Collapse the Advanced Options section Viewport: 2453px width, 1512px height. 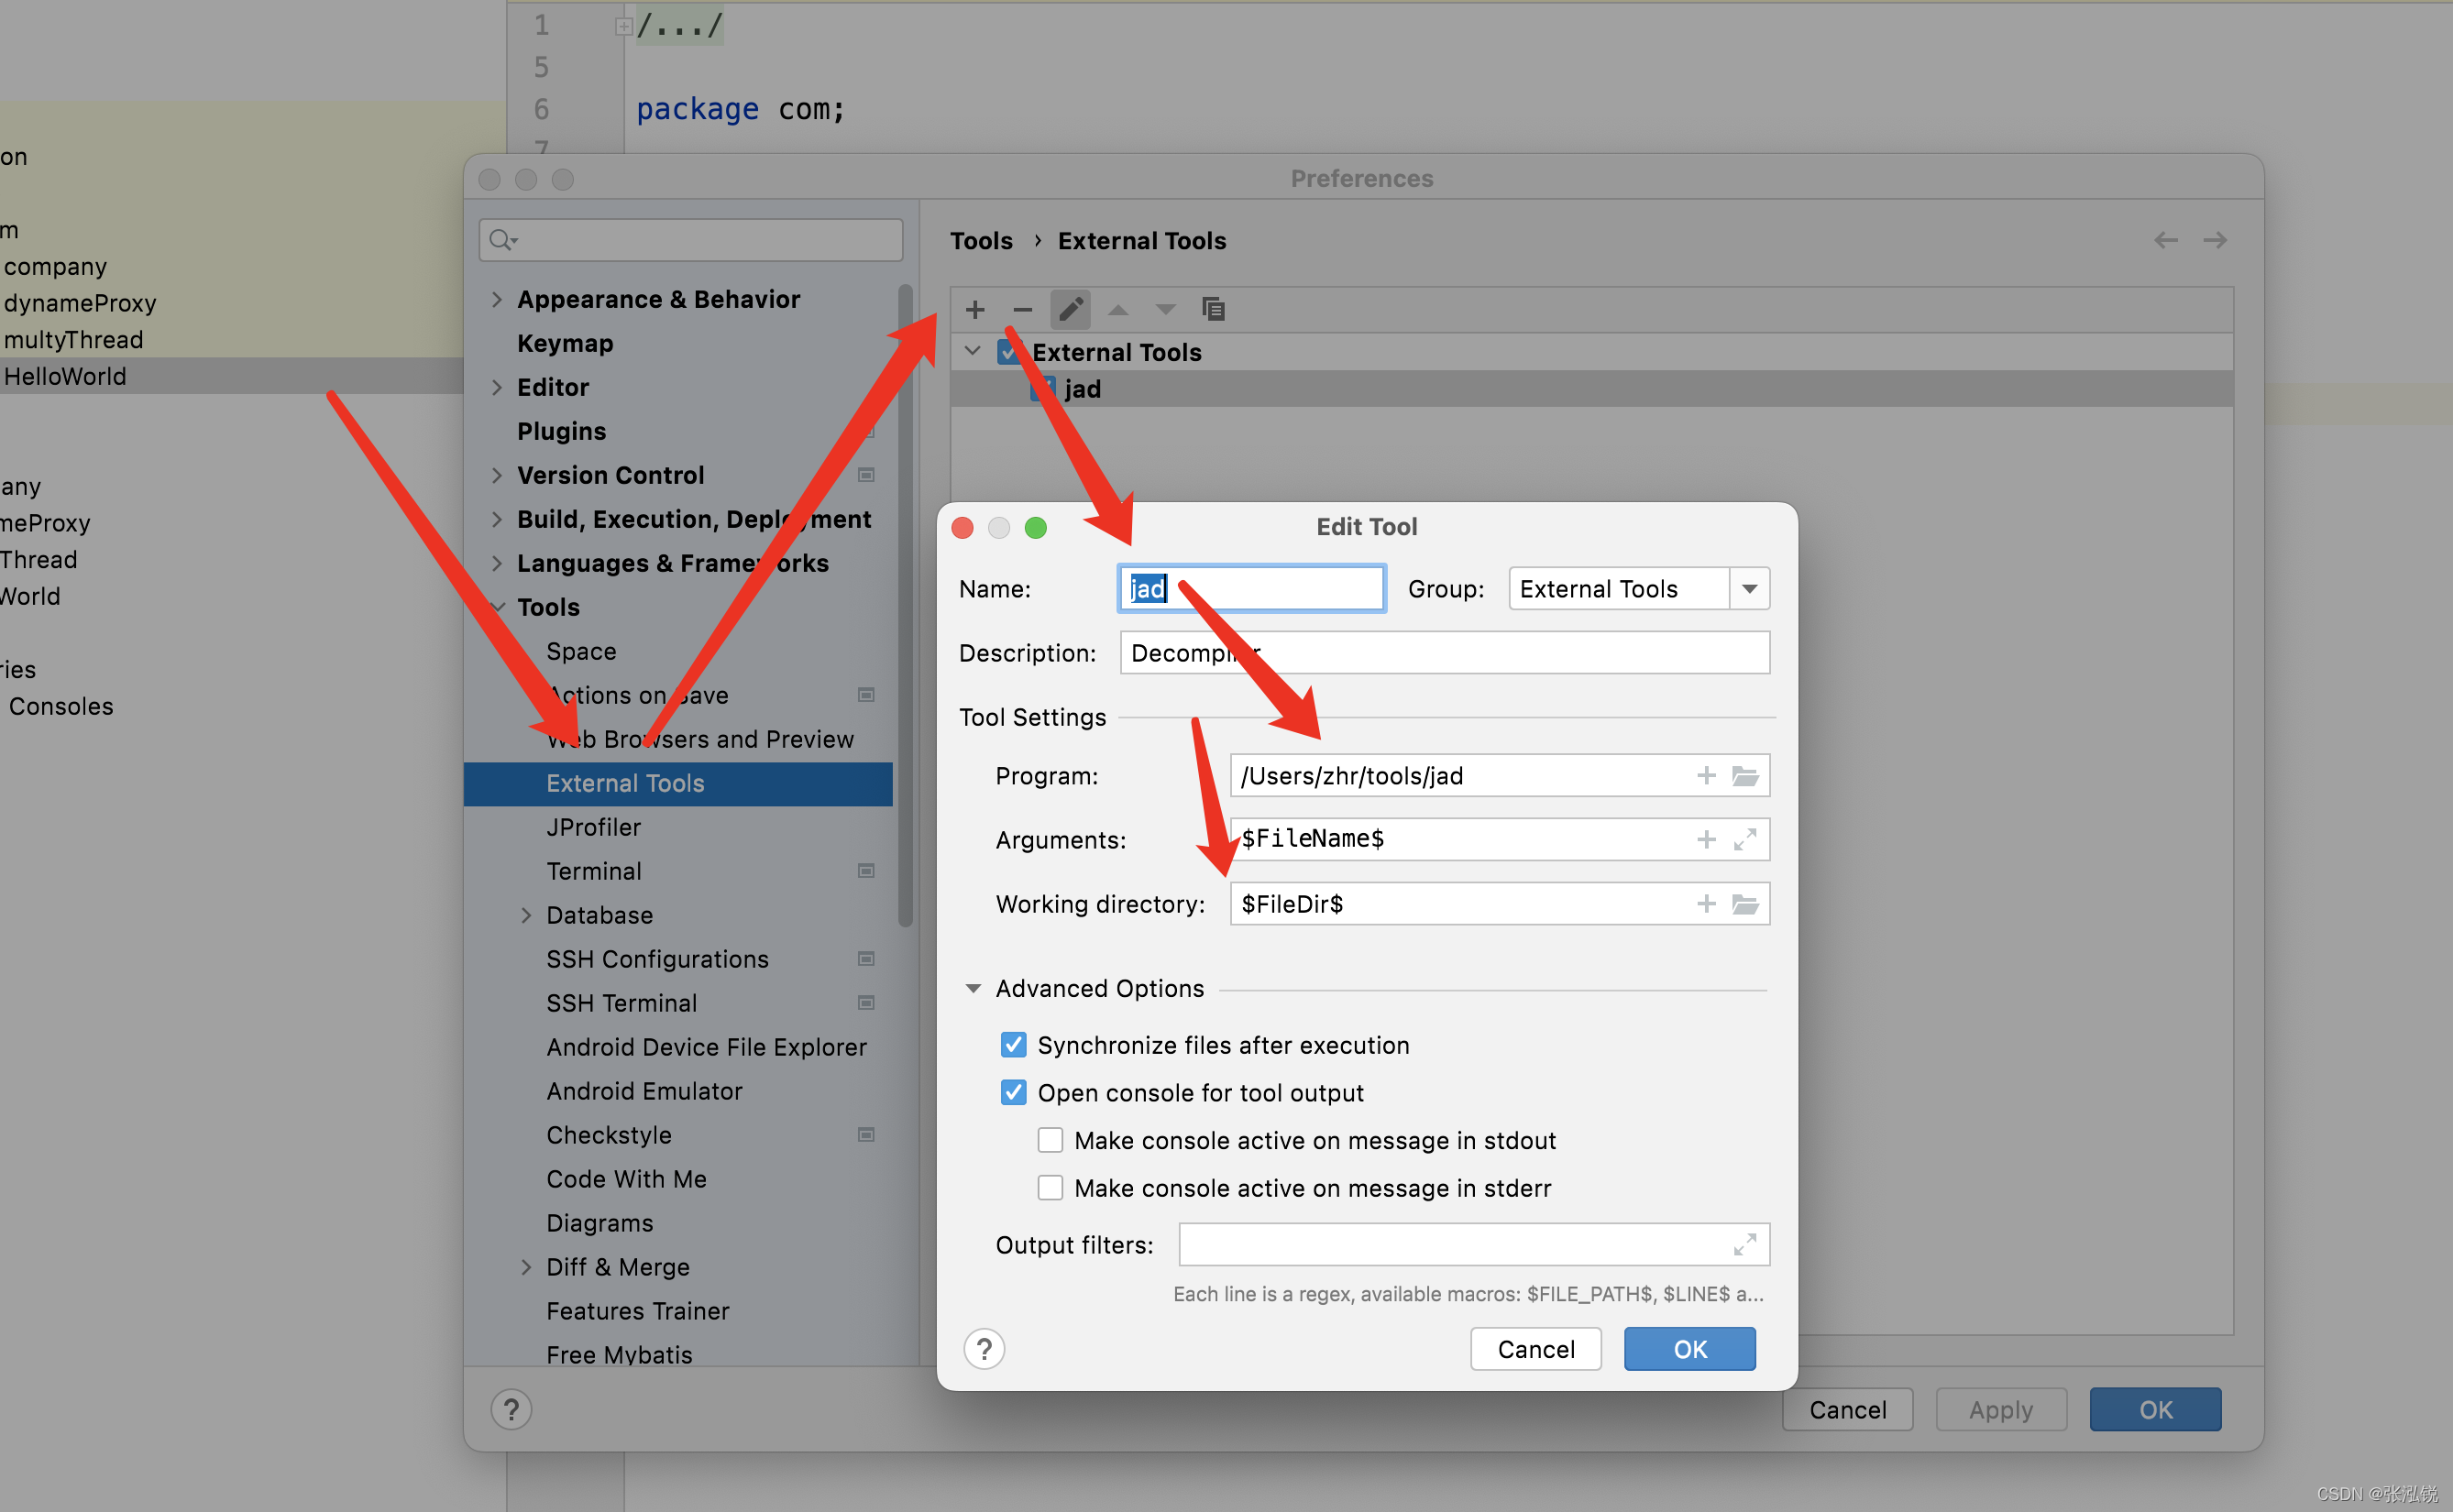973,988
